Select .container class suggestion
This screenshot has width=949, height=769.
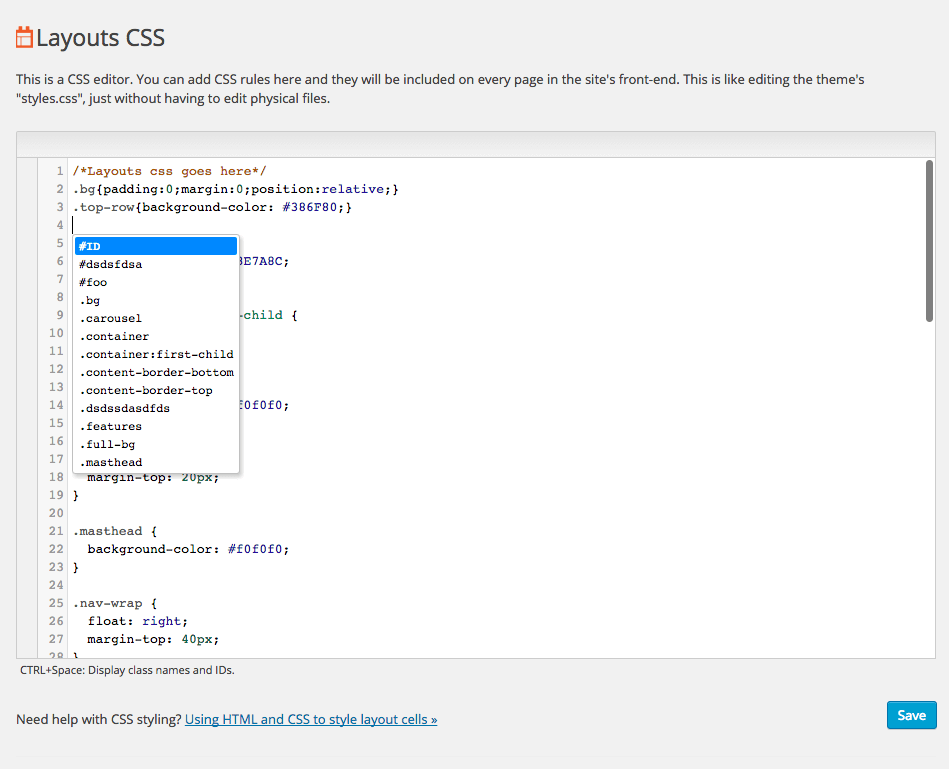click(156, 336)
